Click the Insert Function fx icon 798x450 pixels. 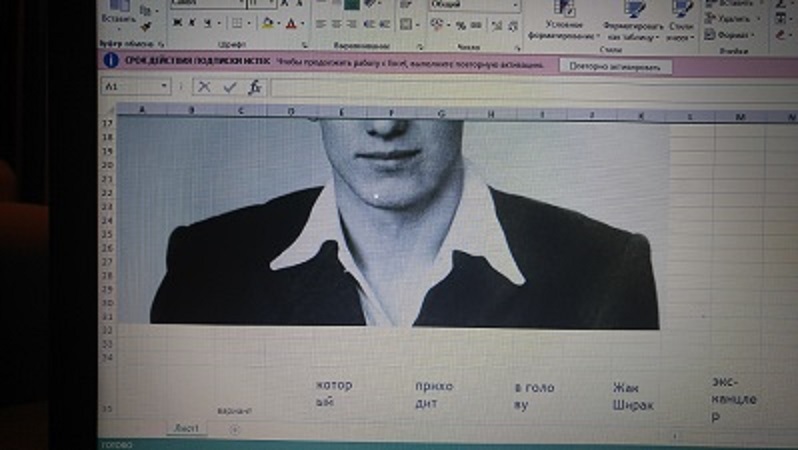click(x=255, y=87)
